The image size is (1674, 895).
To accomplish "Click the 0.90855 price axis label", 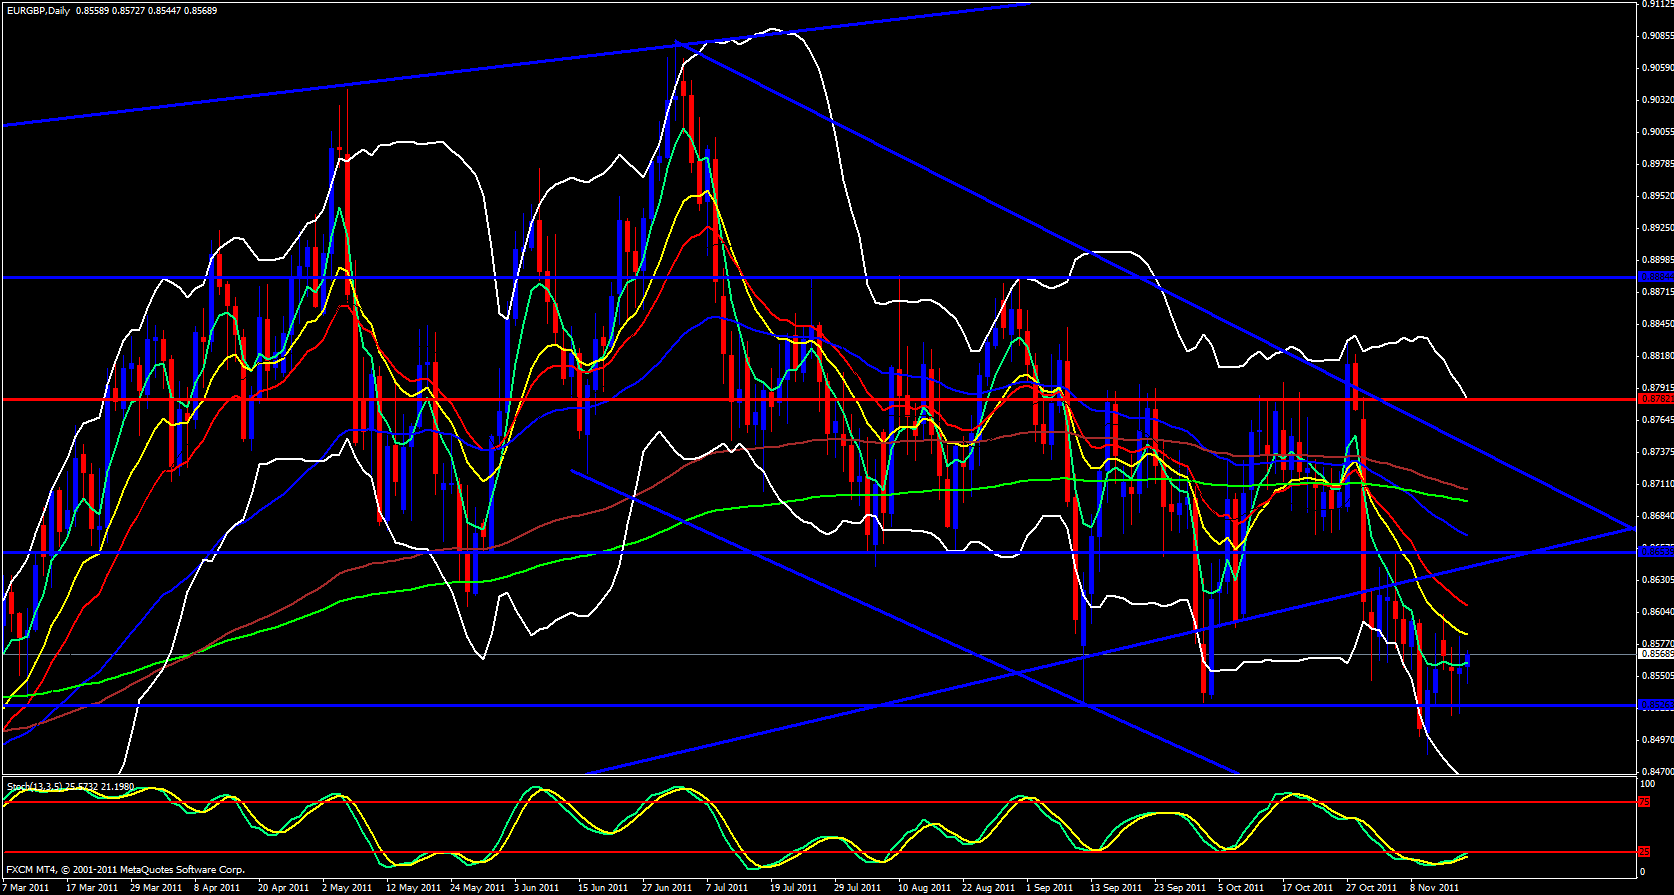I will point(1657,36).
